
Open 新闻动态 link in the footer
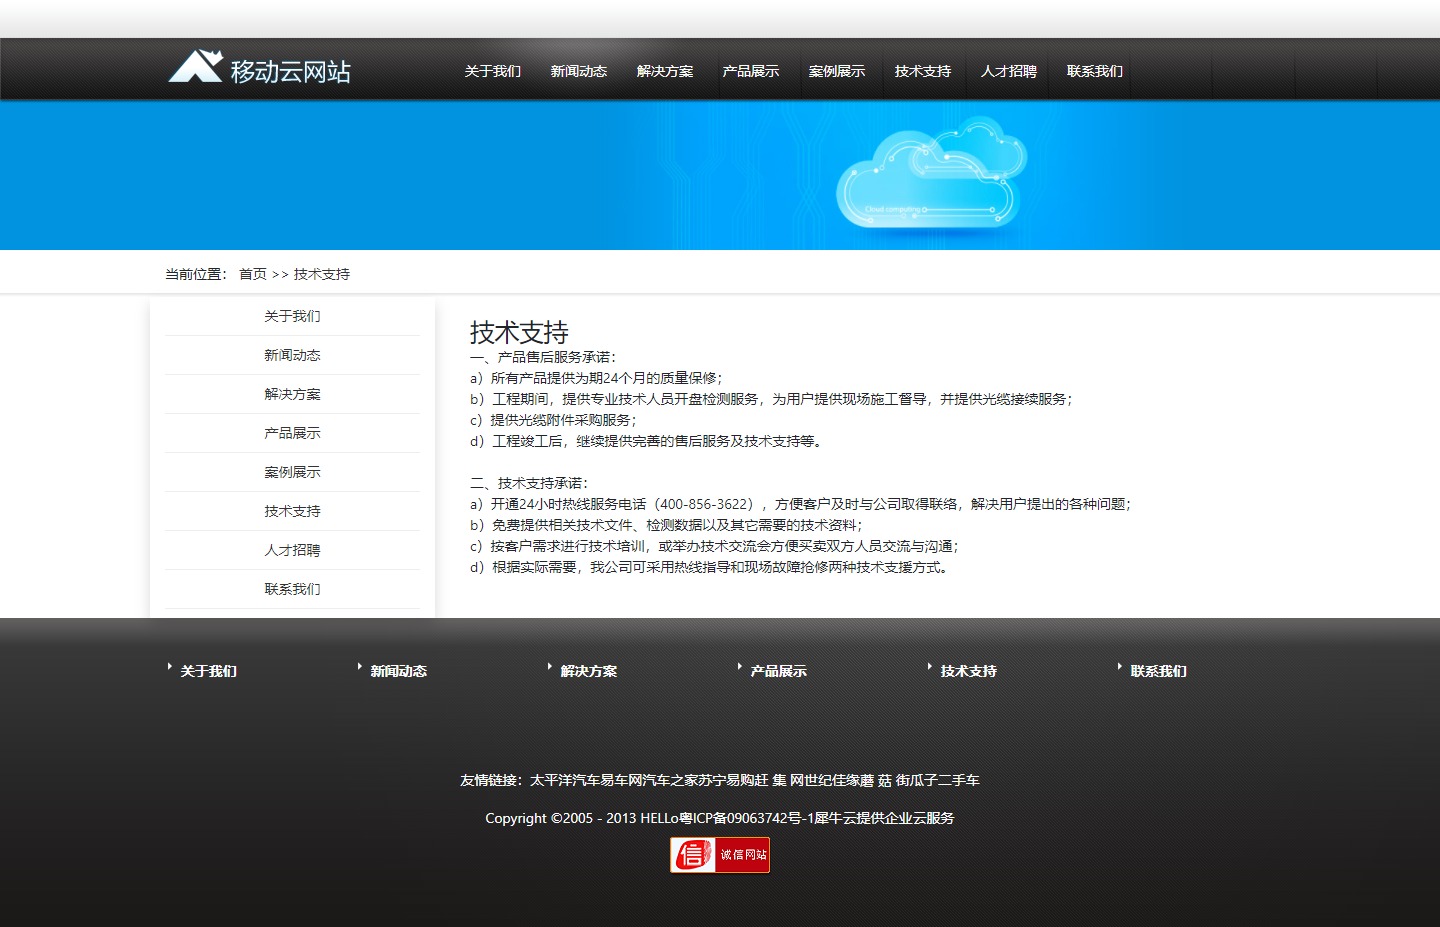tap(398, 671)
